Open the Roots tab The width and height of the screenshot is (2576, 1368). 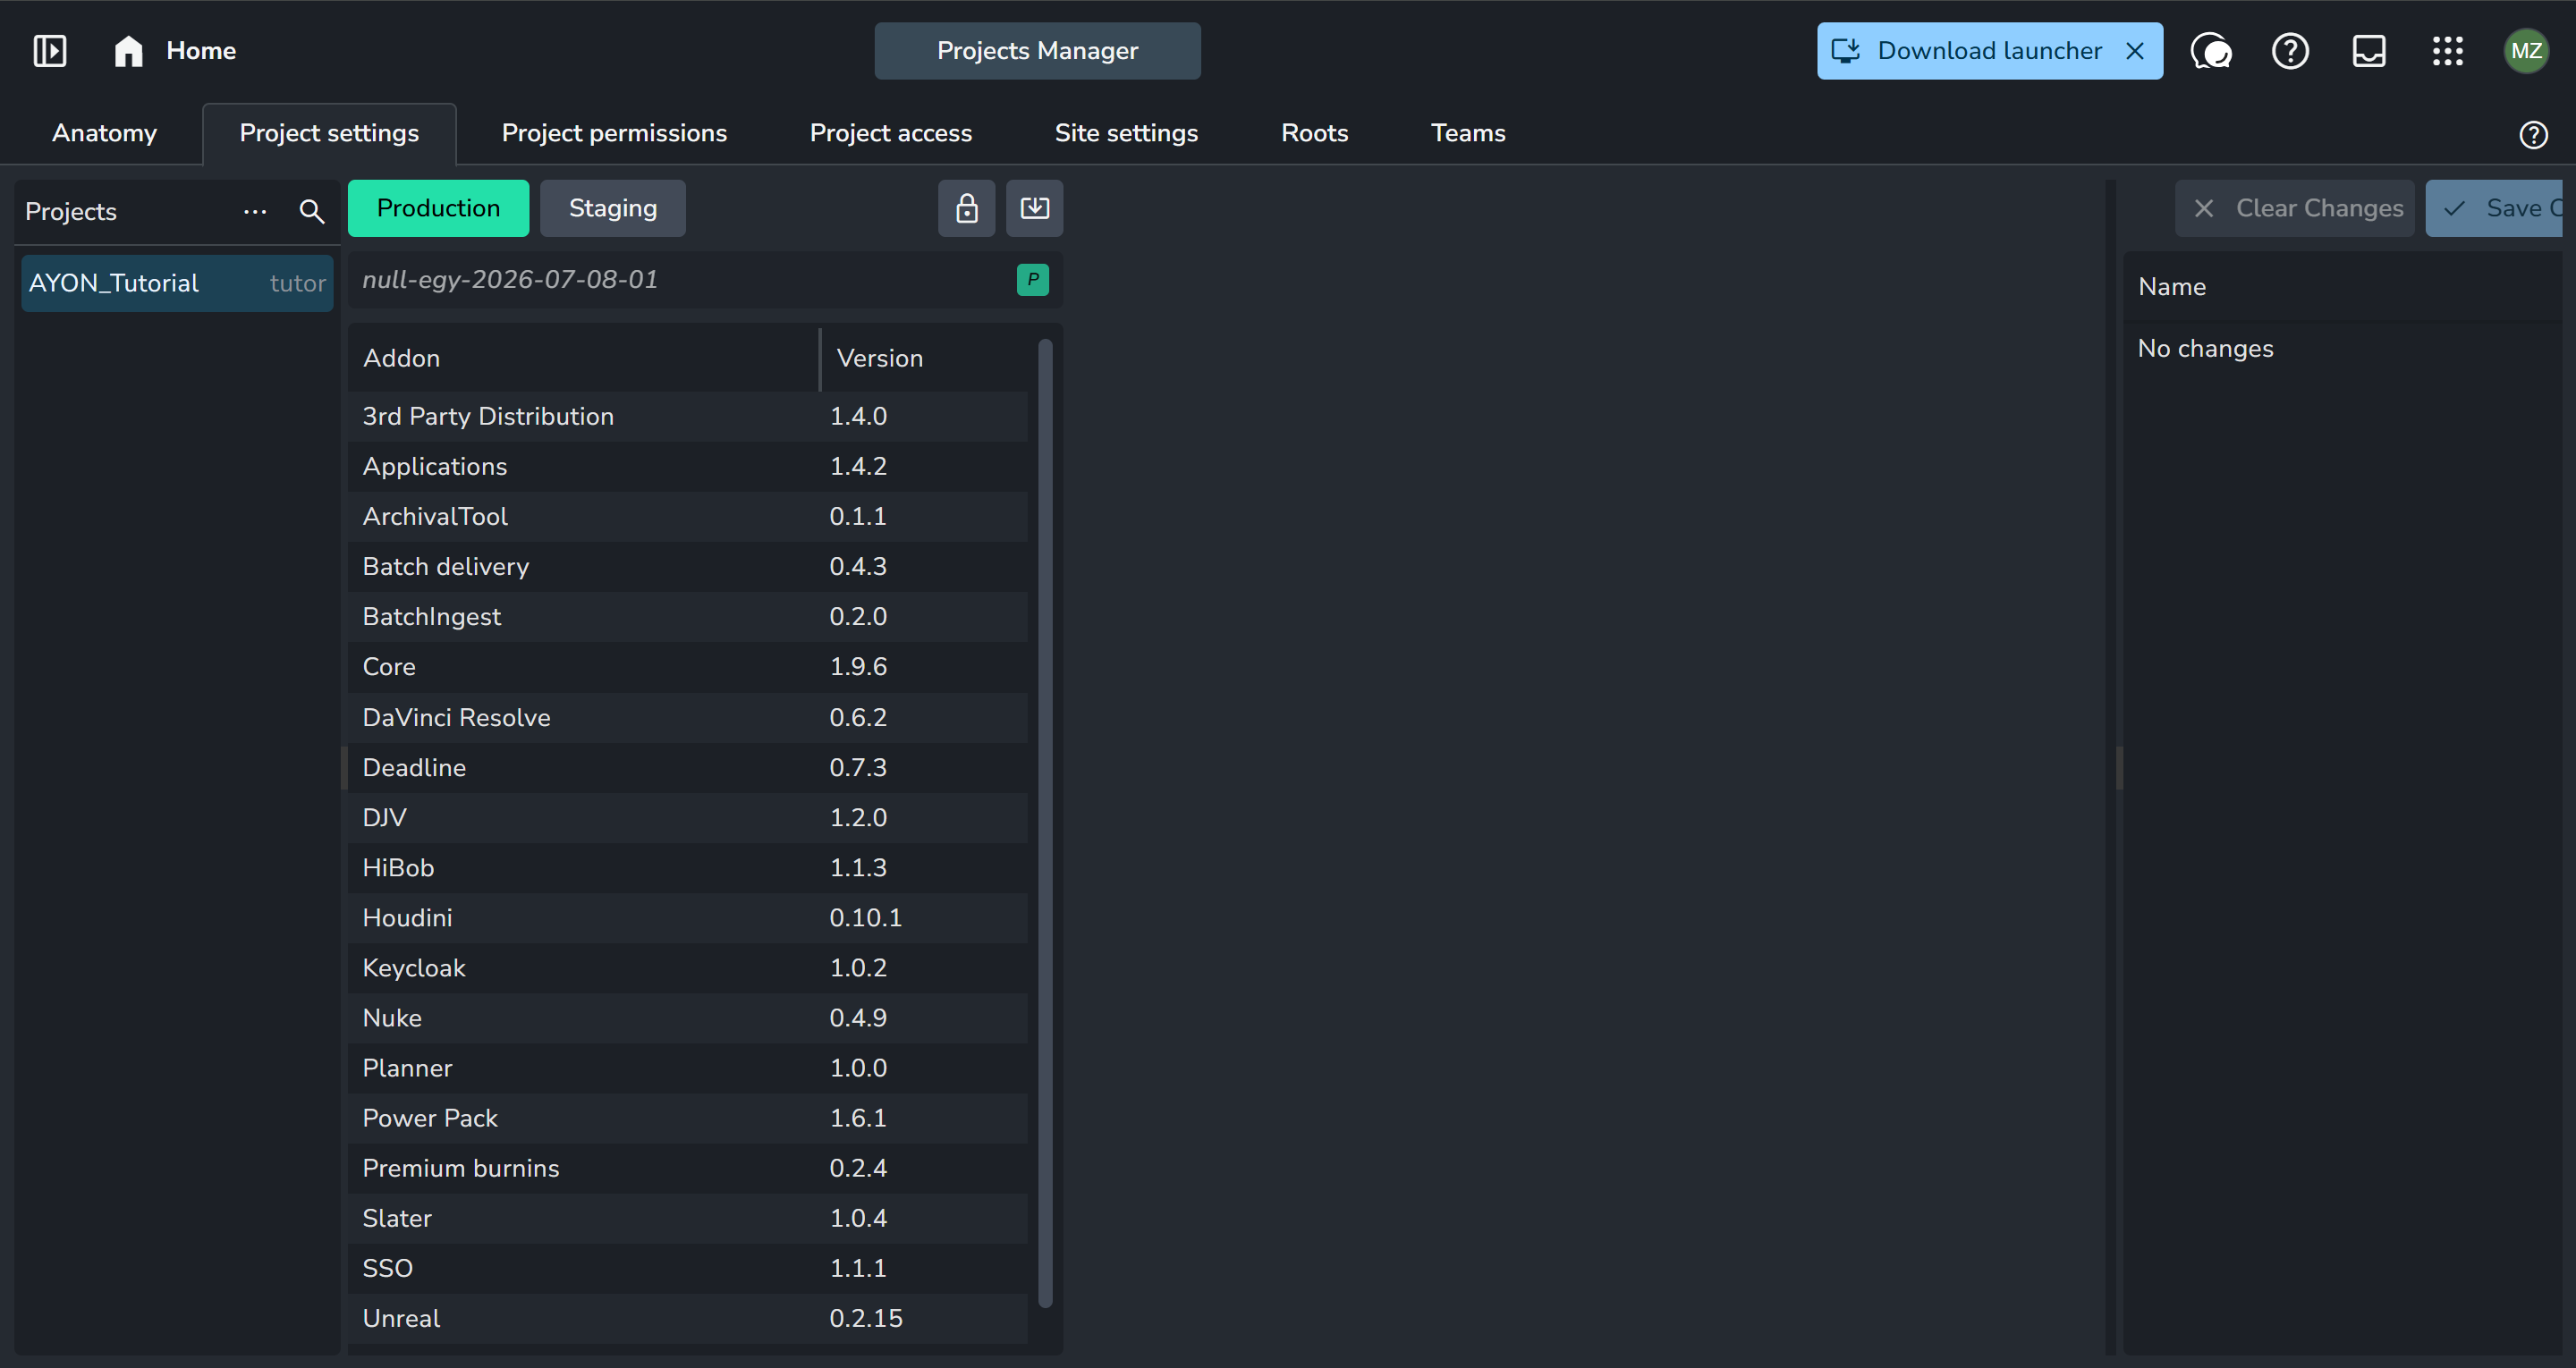(x=1314, y=133)
